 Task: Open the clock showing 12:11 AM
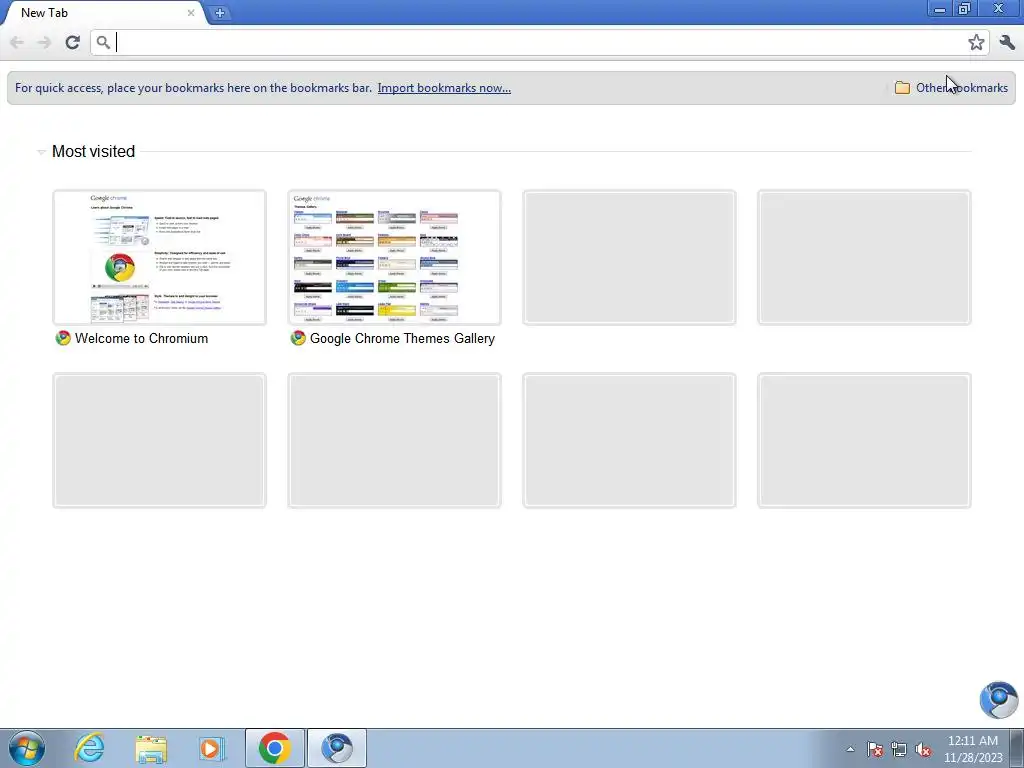point(972,749)
